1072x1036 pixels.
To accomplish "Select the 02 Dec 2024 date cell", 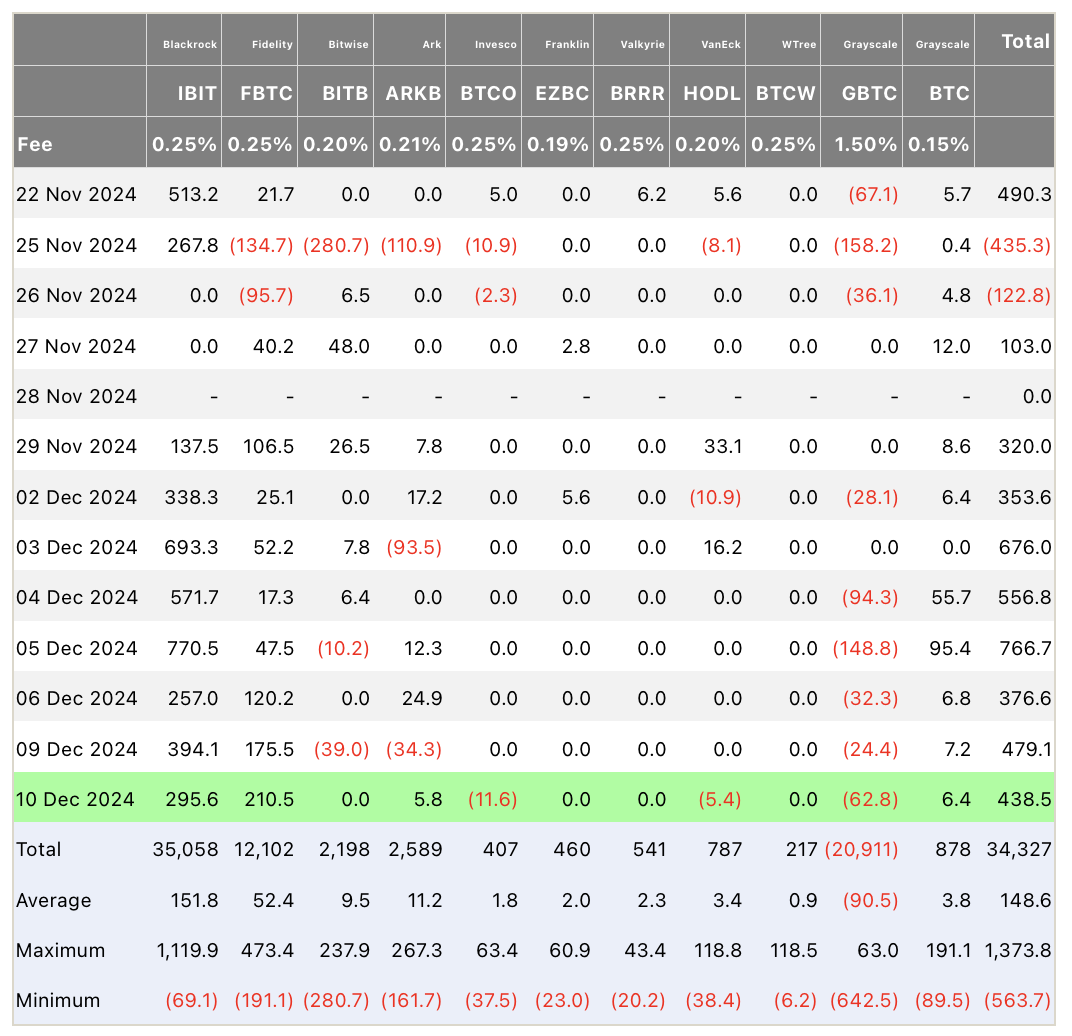I will [x=76, y=497].
